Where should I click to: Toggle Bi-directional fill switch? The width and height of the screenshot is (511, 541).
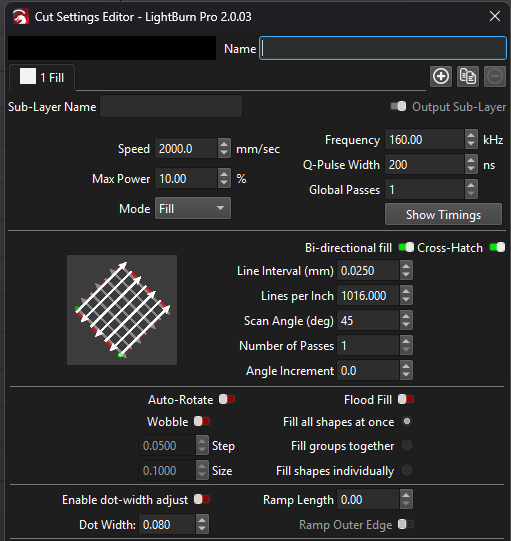point(406,247)
